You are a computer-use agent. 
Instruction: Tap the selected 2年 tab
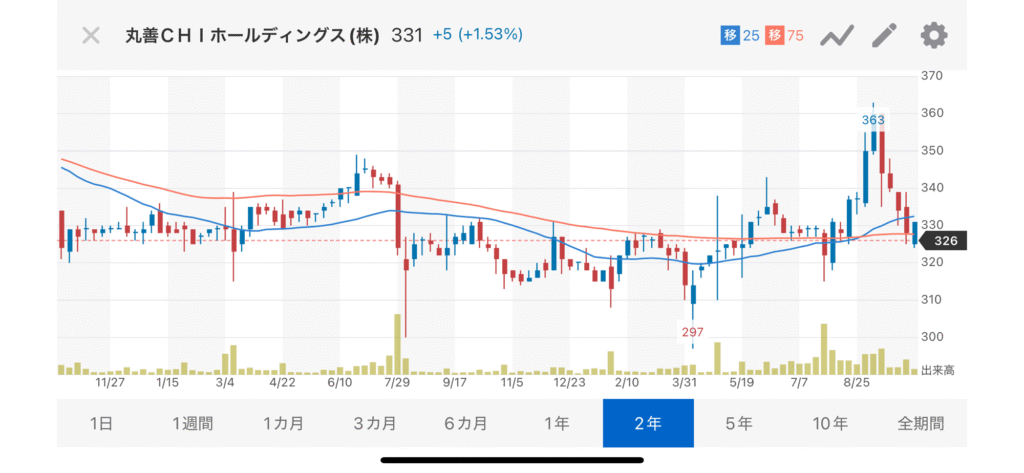[x=647, y=423]
